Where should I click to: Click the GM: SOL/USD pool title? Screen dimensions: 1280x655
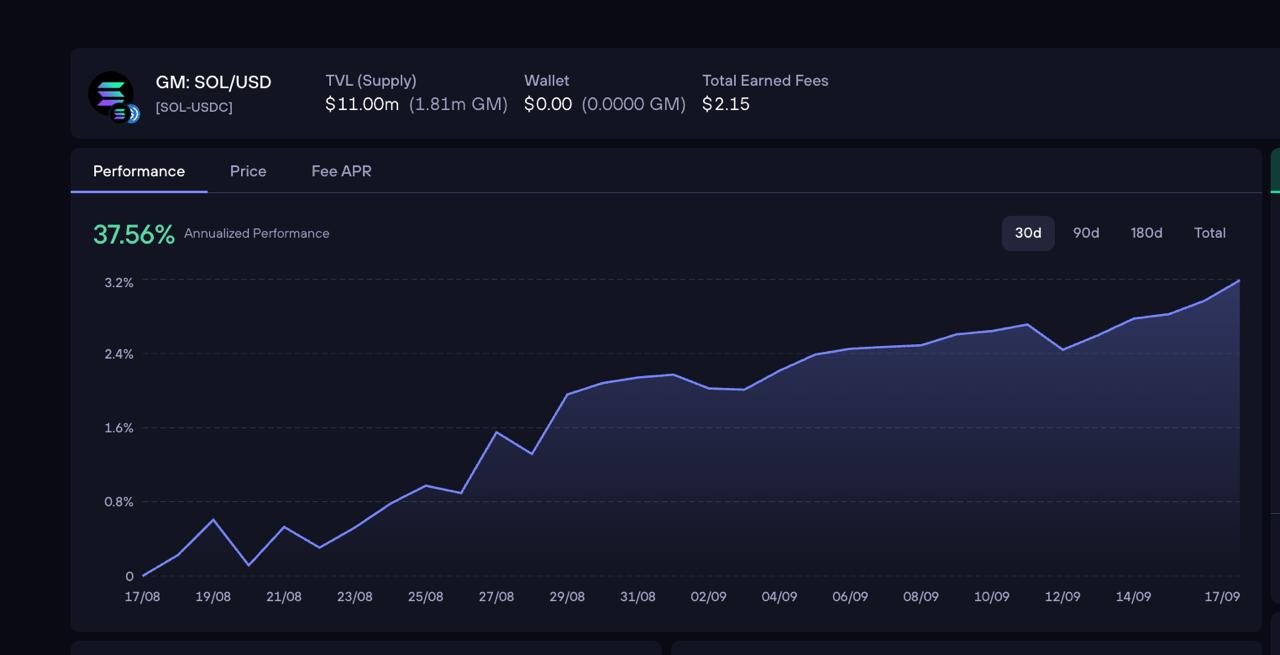tap(213, 82)
